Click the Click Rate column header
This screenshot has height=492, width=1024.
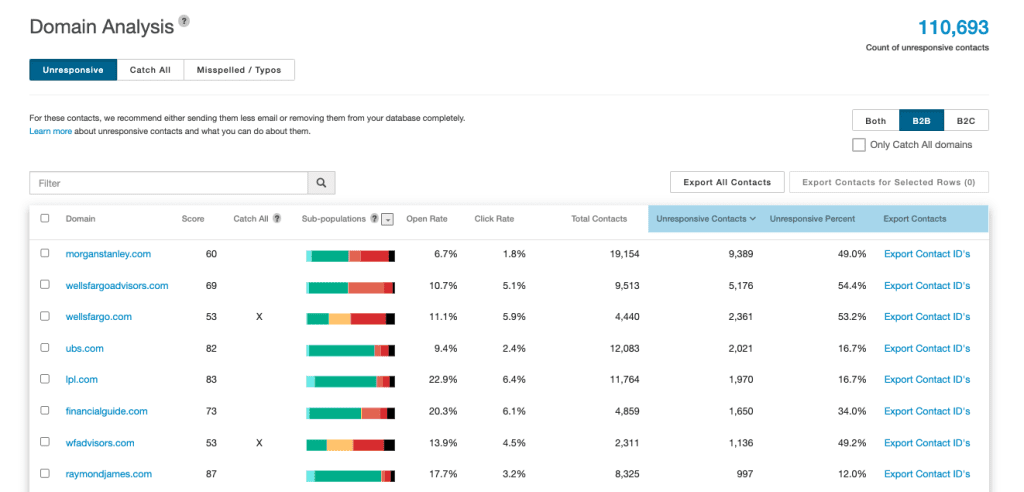tap(494, 219)
